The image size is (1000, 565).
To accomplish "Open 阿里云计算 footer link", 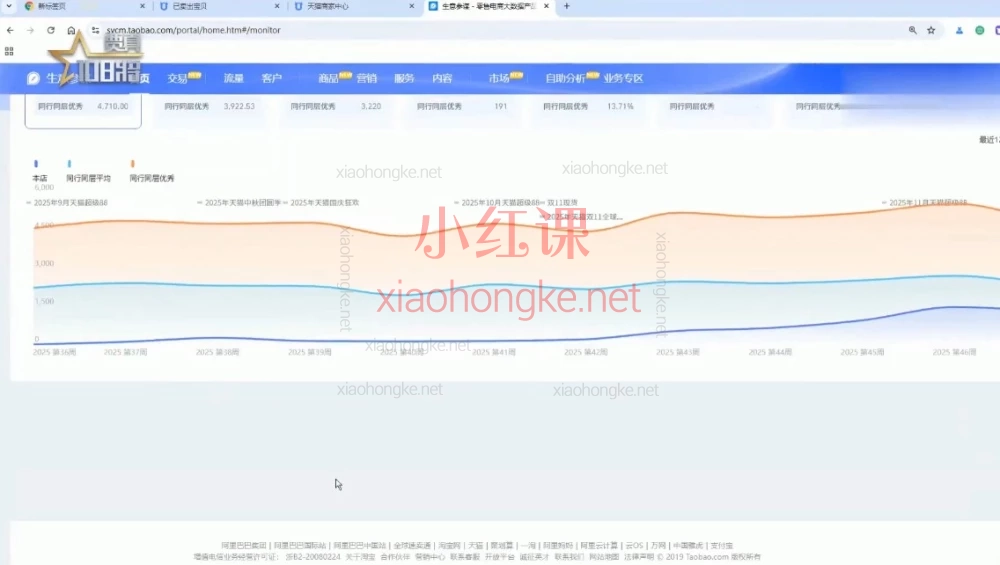I will click(x=599, y=546).
